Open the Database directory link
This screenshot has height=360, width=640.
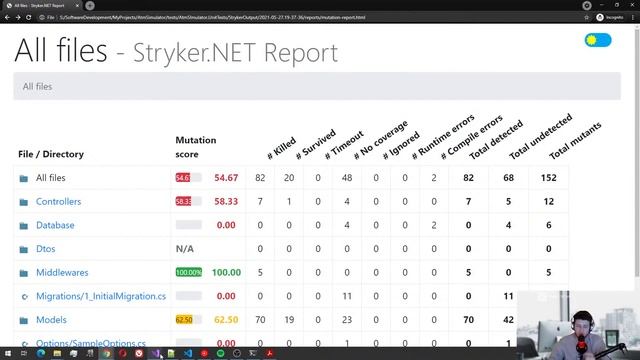coord(55,225)
